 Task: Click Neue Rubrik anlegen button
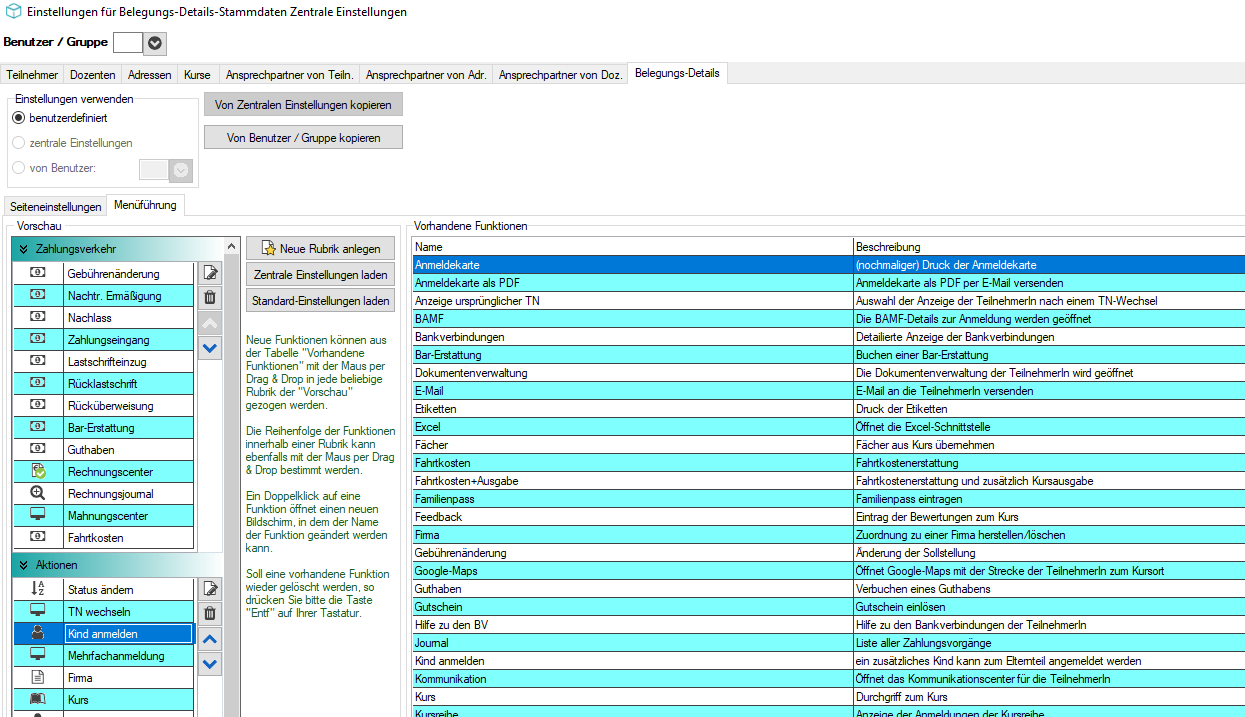[x=320, y=248]
